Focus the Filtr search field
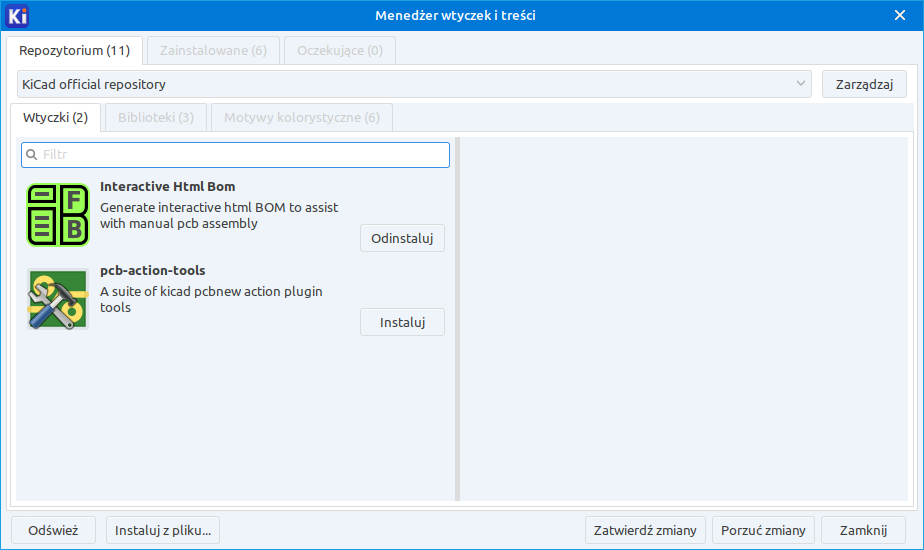The width and height of the screenshot is (924, 550). (x=235, y=154)
